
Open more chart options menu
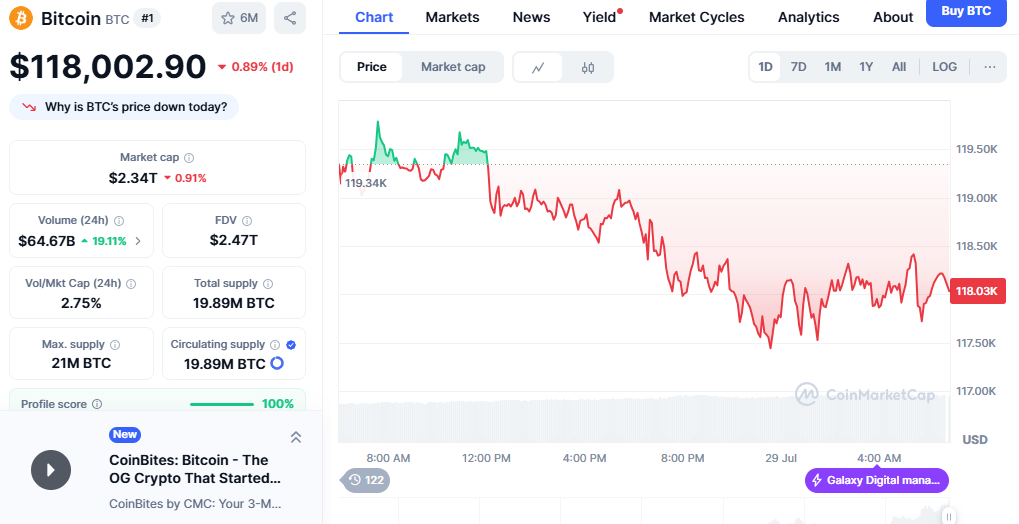[x=989, y=67]
